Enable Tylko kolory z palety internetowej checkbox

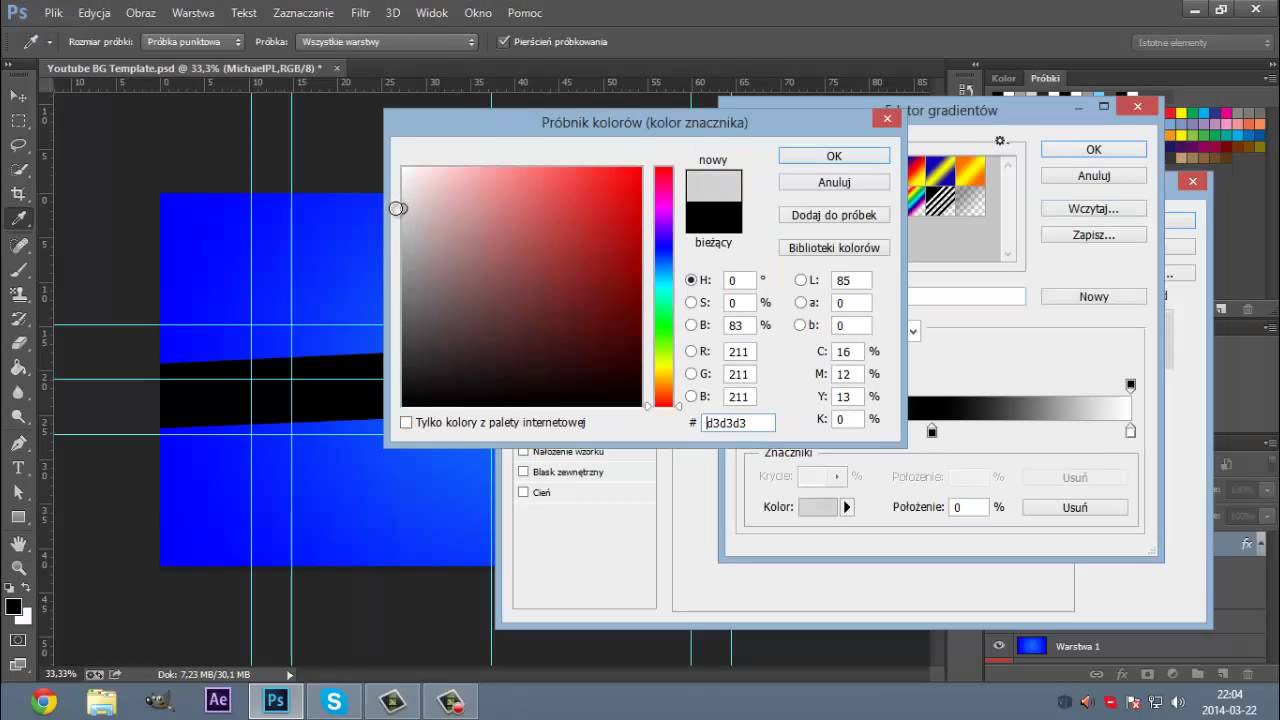click(x=406, y=423)
